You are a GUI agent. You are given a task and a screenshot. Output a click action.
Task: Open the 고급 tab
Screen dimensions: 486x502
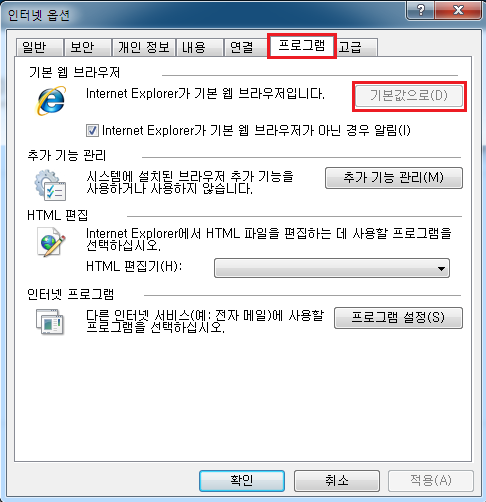coord(356,47)
